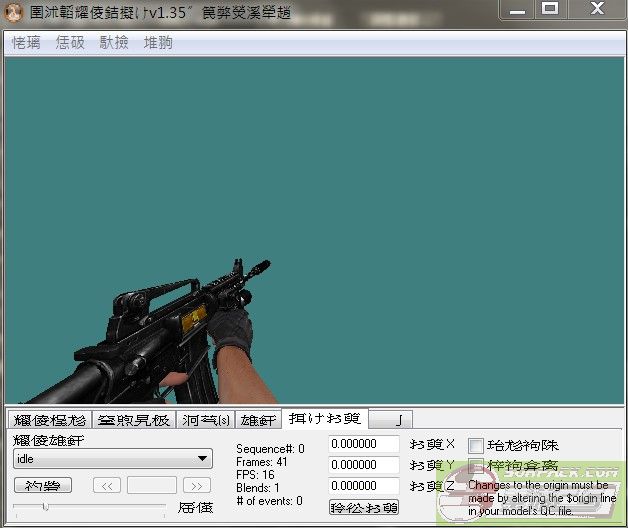Step to previous frame with << button
Screen dimensions: 628x528
pyautogui.click(x=106, y=485)
